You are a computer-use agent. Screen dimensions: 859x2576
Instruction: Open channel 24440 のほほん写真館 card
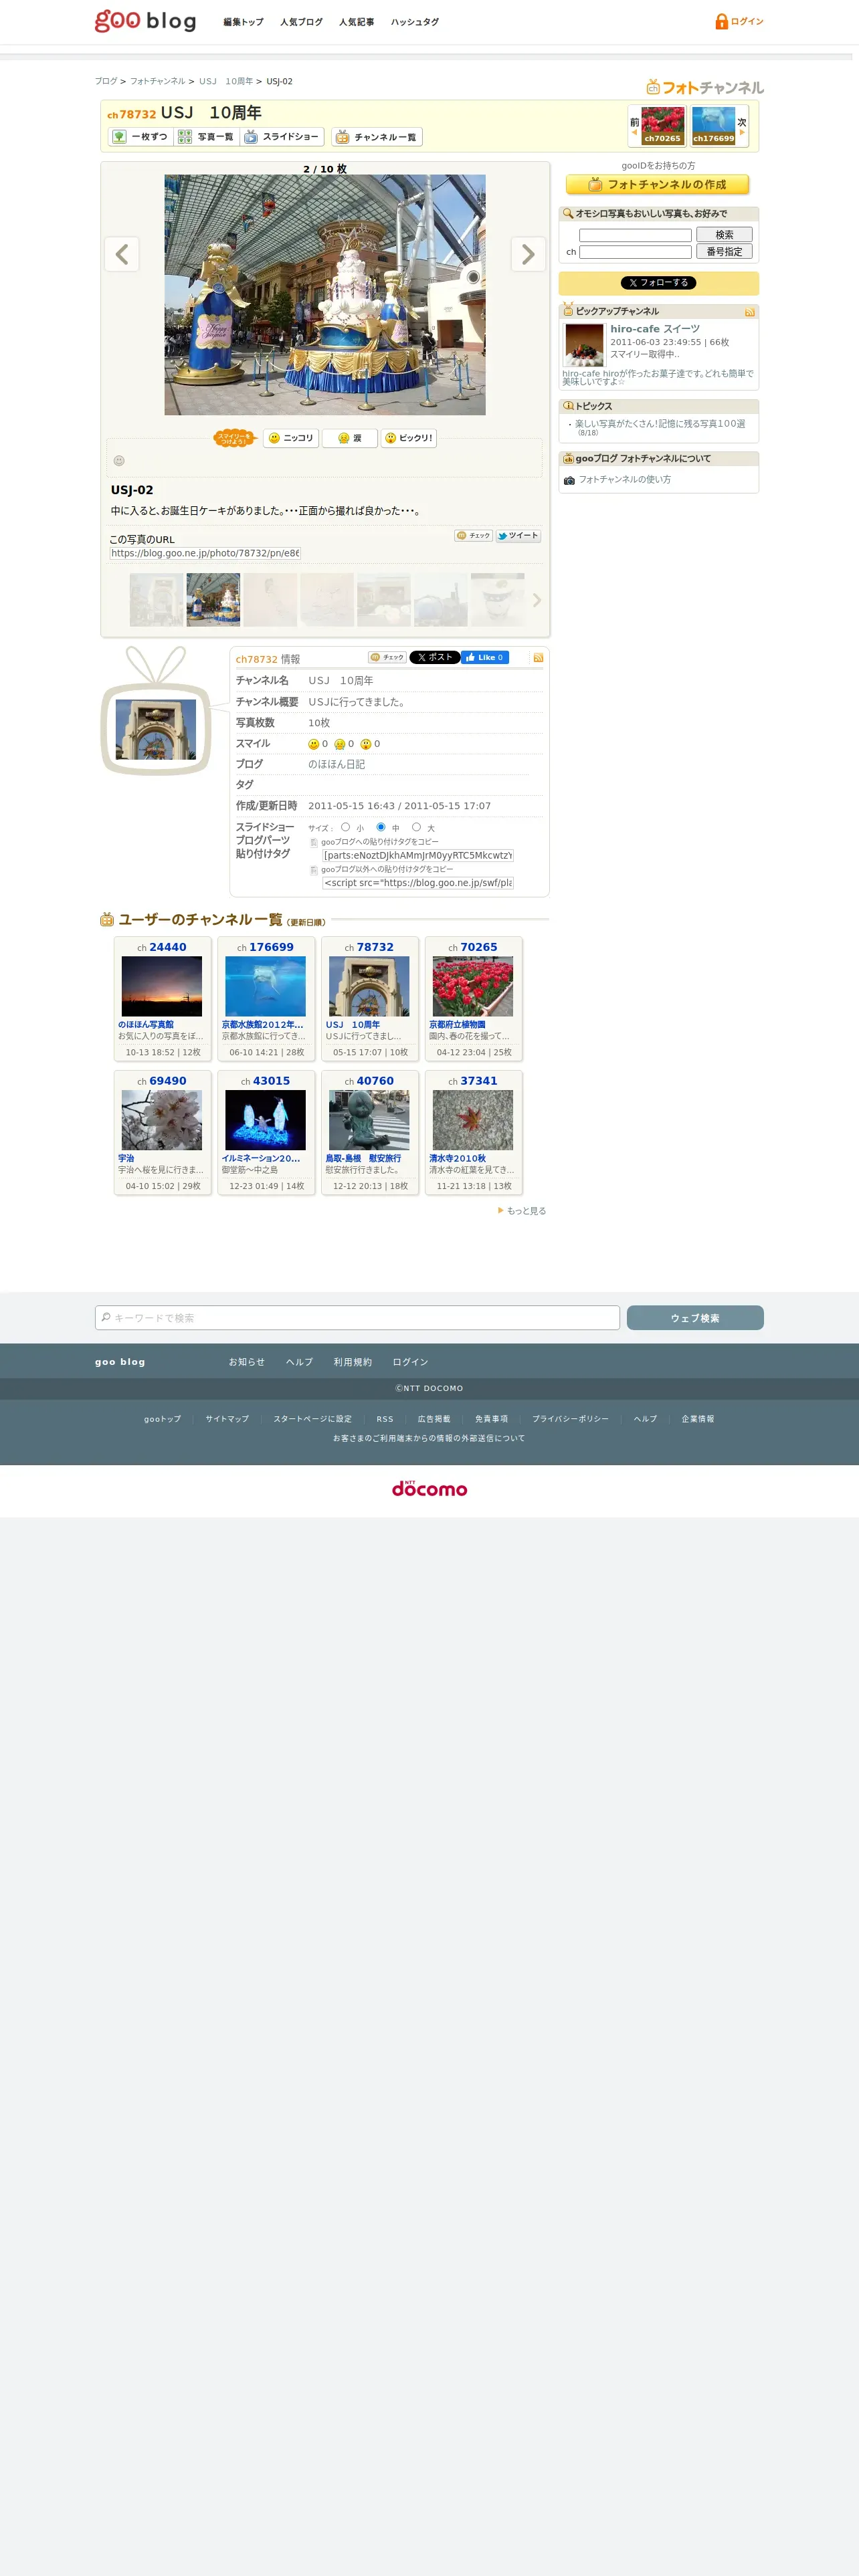pos(162,999)
